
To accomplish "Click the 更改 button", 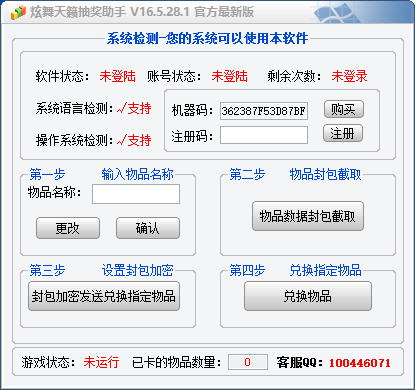I will point(68,228).
